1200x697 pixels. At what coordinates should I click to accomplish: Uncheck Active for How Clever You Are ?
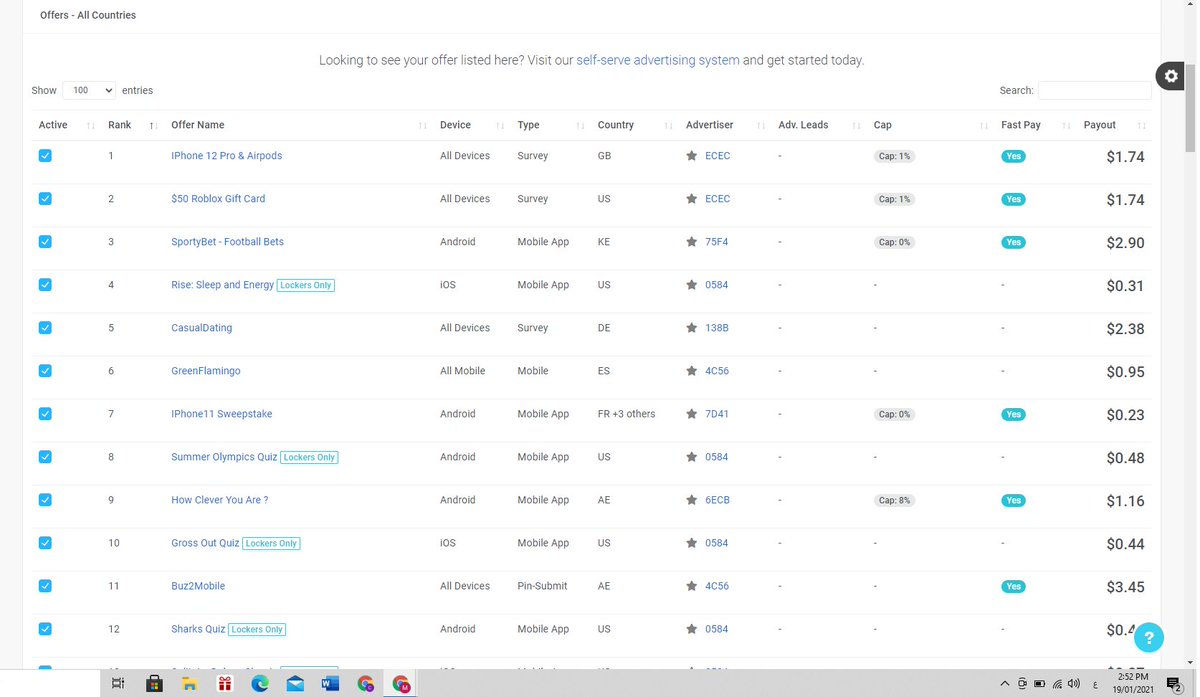tap(45, 500)
